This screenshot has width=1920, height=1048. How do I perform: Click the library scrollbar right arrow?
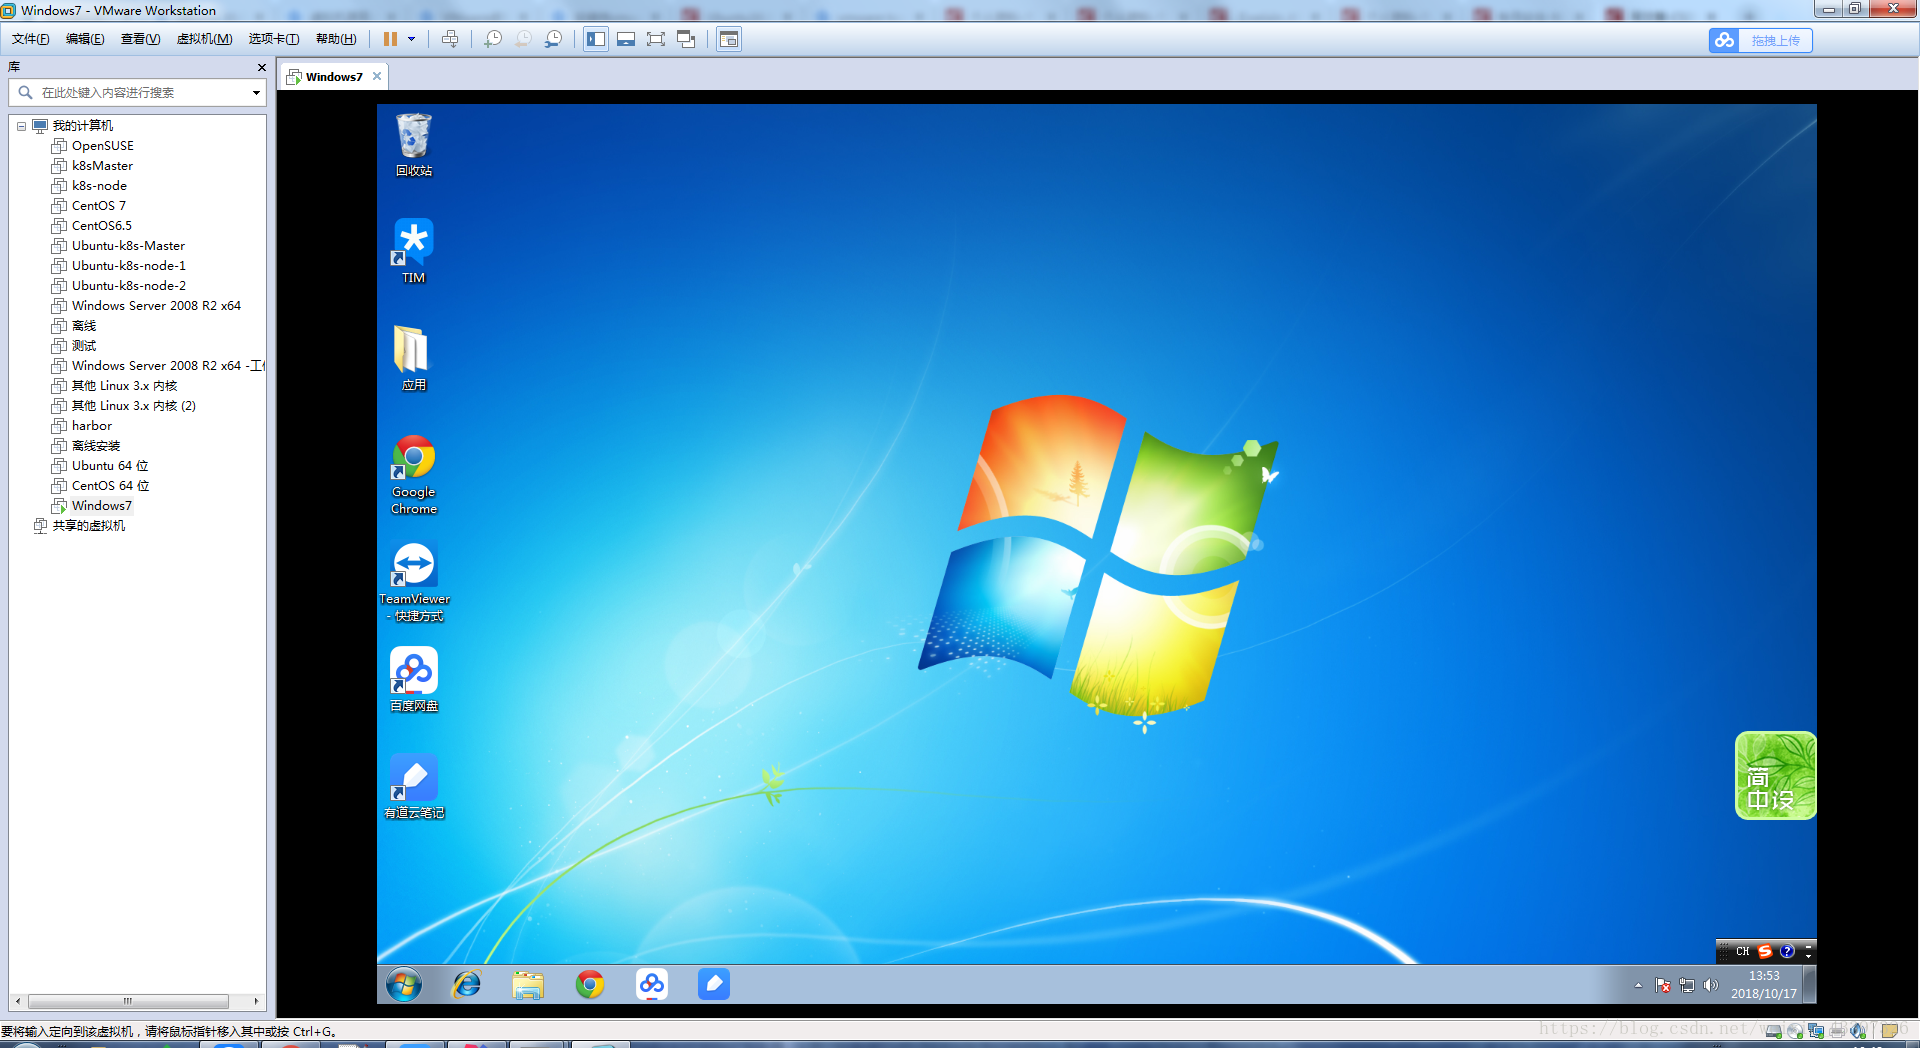256,1001
